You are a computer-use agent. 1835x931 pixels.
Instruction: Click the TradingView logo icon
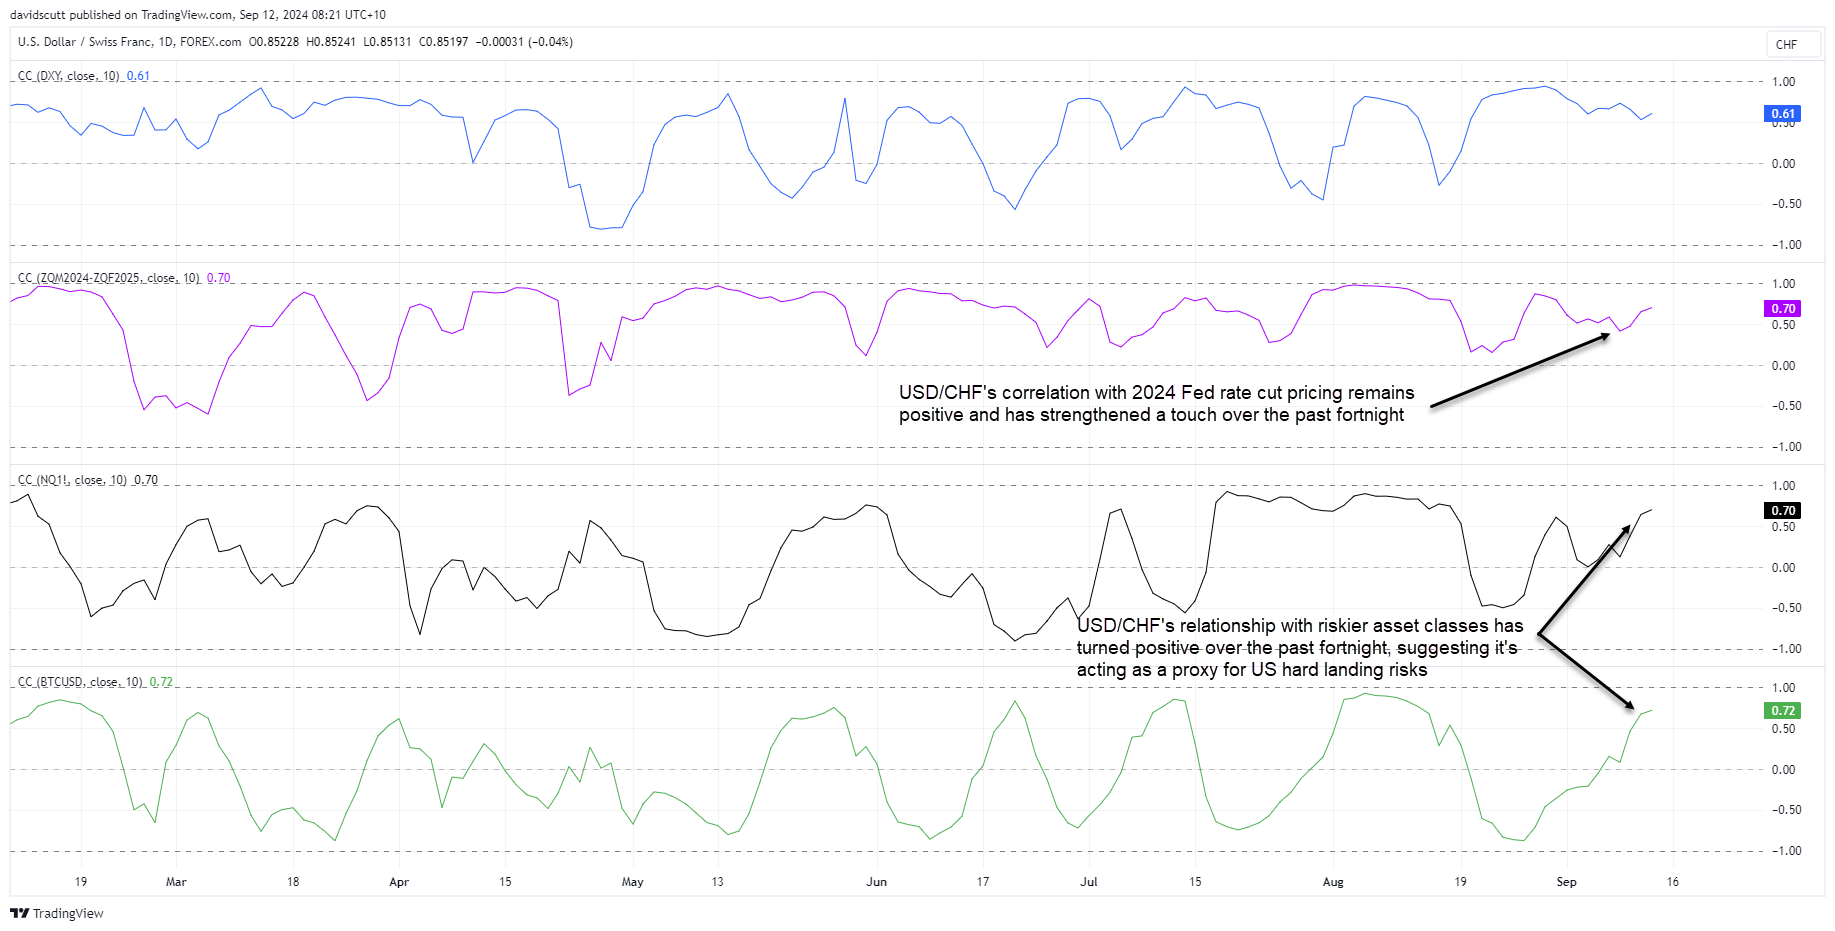click(x=19, y=913)
